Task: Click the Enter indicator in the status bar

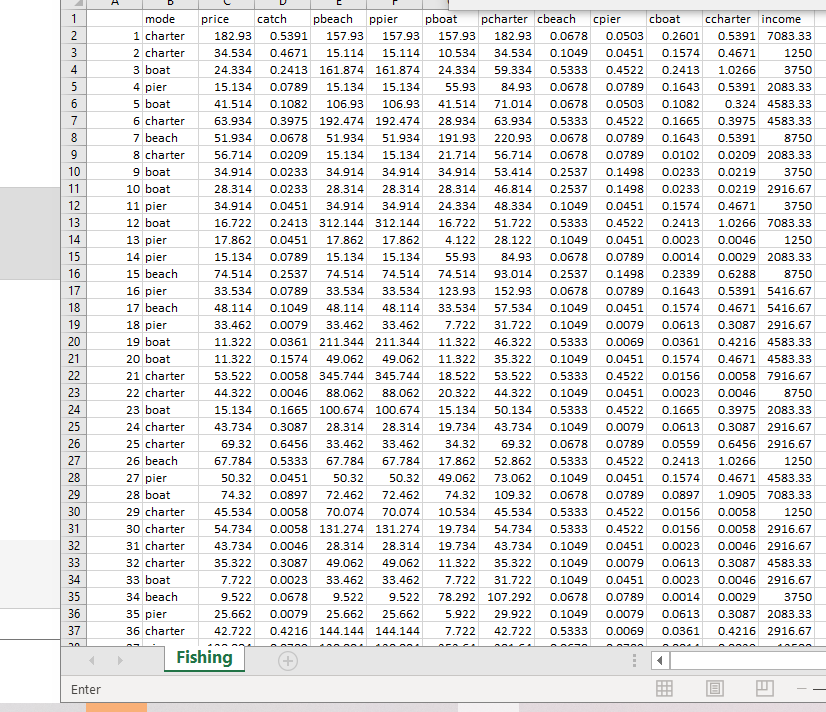Action: click(x=86, y=689)
